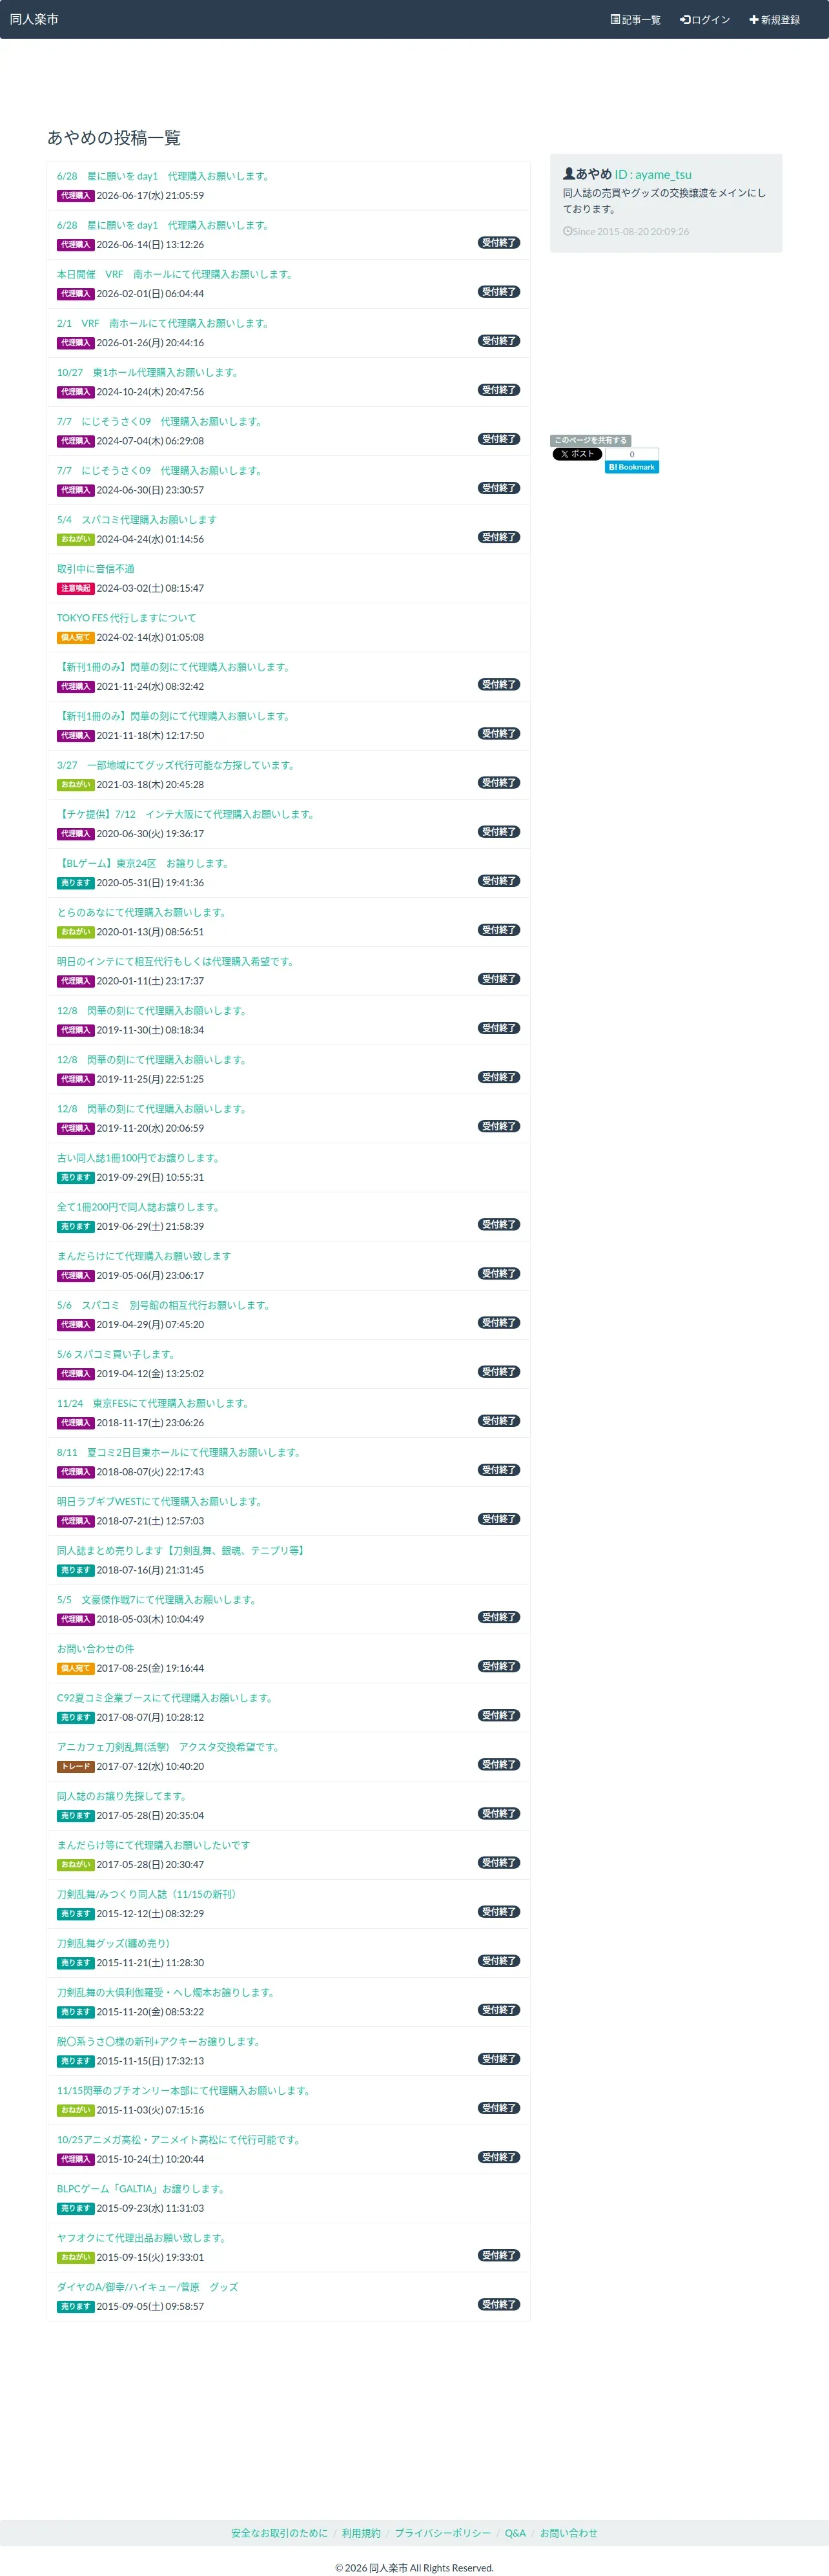Screen dimensions: 829x2576
Task: Open the TOKYO FES 代行しますについて post
Action: pos(126,618)
